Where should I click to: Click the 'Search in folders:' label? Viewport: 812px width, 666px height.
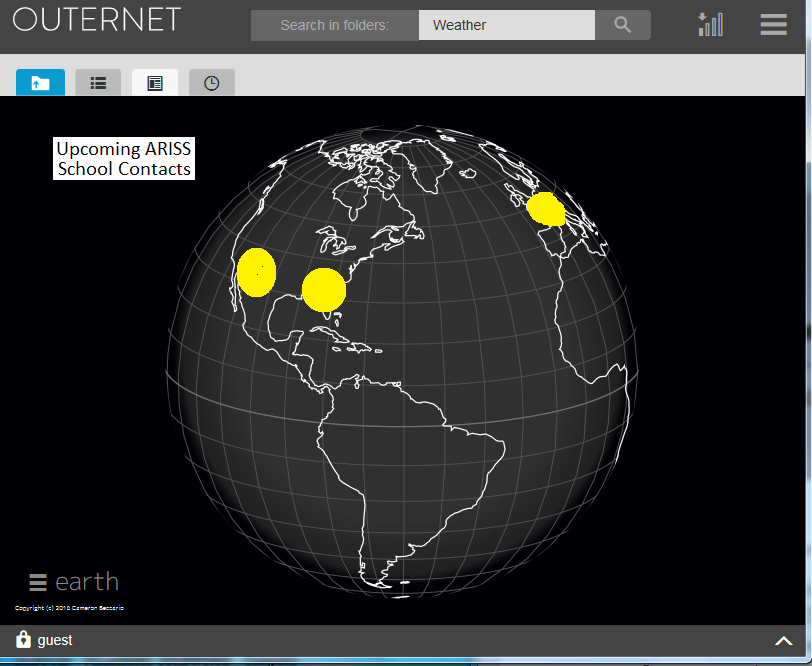pyautogui.click(x=334, y=25)
